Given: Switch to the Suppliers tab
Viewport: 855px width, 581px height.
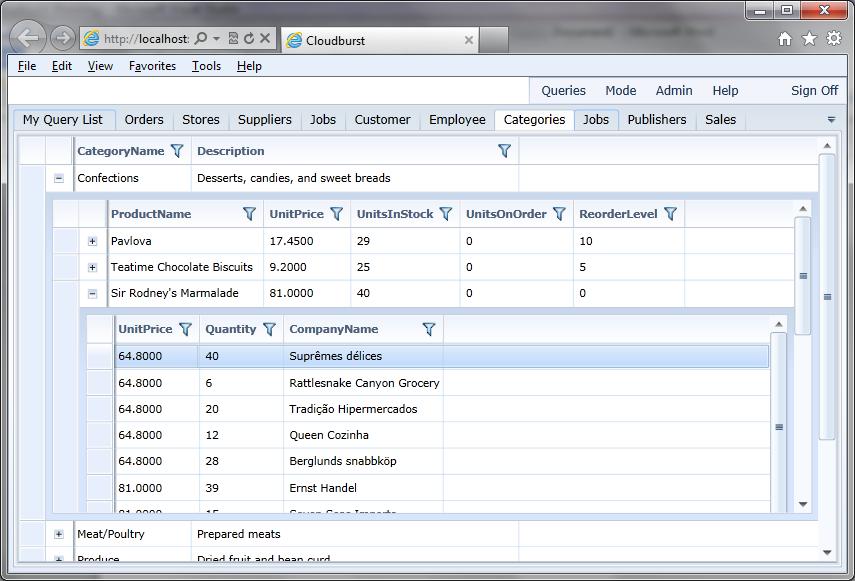Looking at the screenshot, I should tap(264, 120).
